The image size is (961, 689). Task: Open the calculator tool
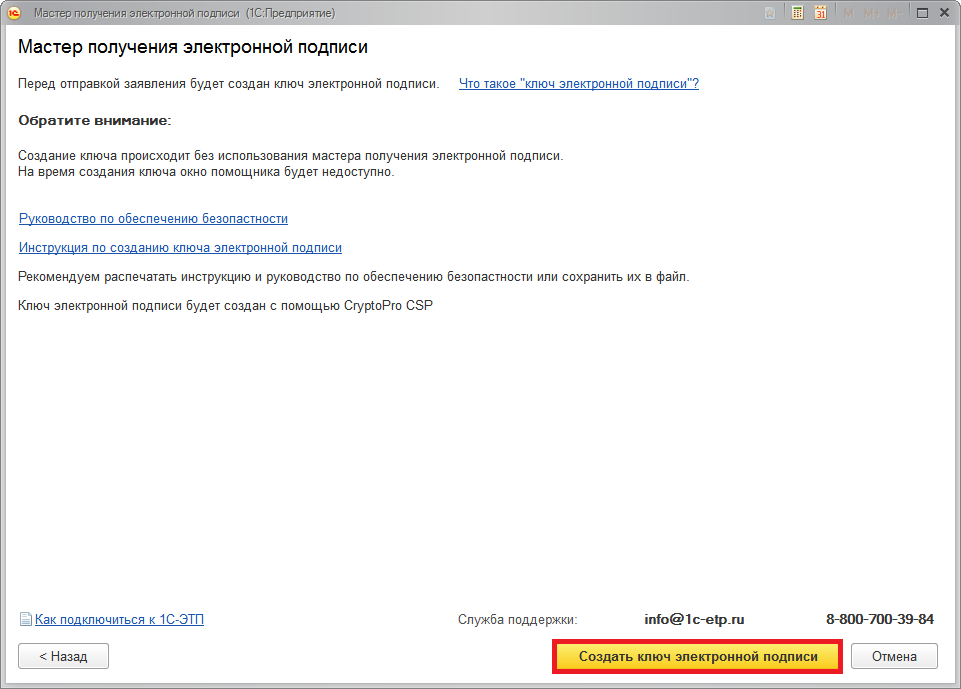tap(797, 13)
